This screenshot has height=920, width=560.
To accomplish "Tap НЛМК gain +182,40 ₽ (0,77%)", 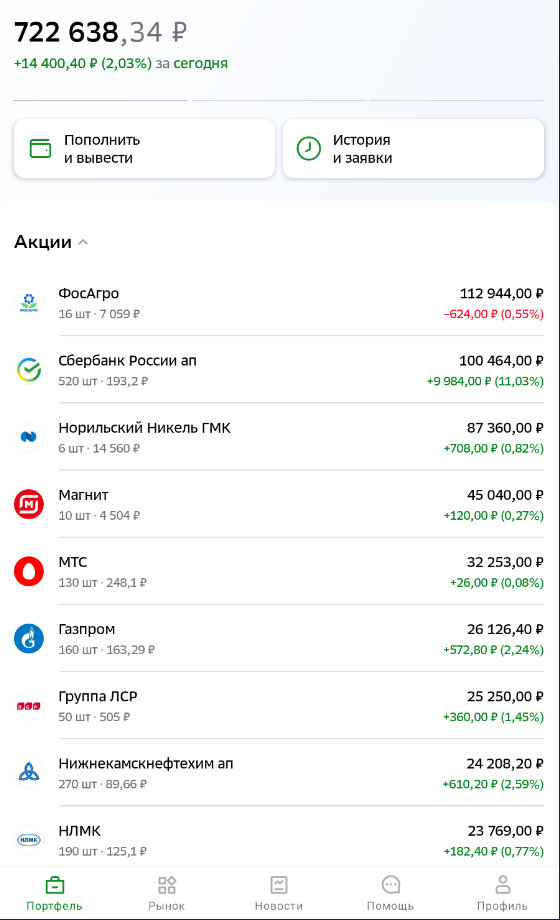I will tap(494, 851).
